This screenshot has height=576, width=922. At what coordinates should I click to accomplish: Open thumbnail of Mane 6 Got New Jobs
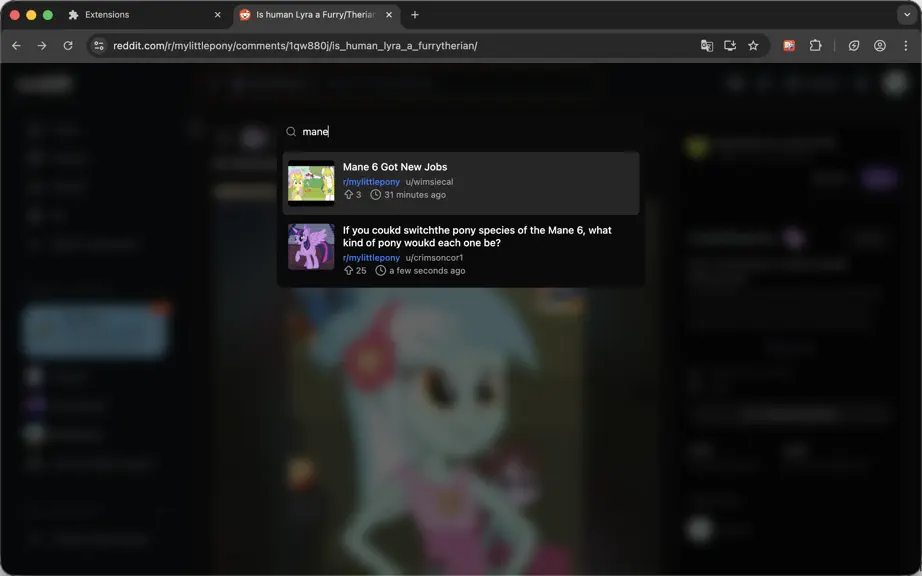click(x=311, y=183)
